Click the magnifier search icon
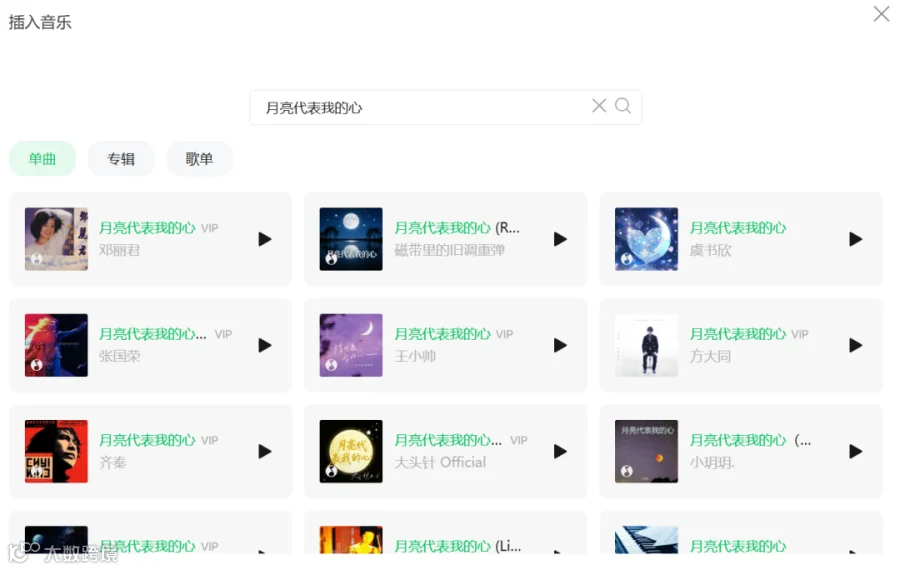900x570 pixels. coord(623,106)
